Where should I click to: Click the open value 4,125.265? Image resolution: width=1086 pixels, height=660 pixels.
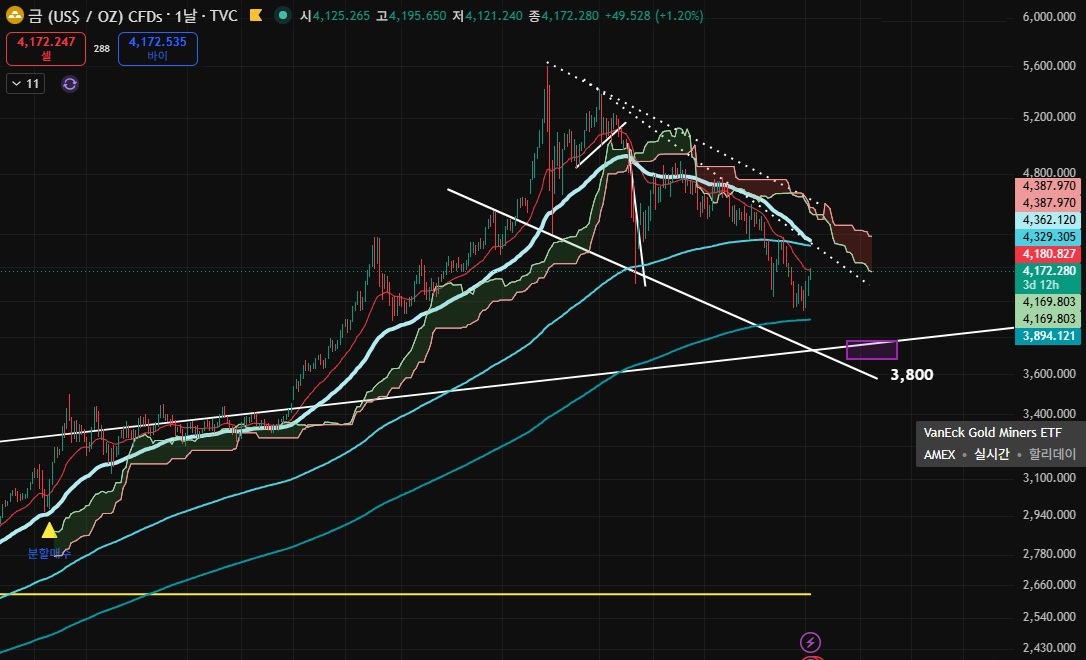(x=341, y=15)
